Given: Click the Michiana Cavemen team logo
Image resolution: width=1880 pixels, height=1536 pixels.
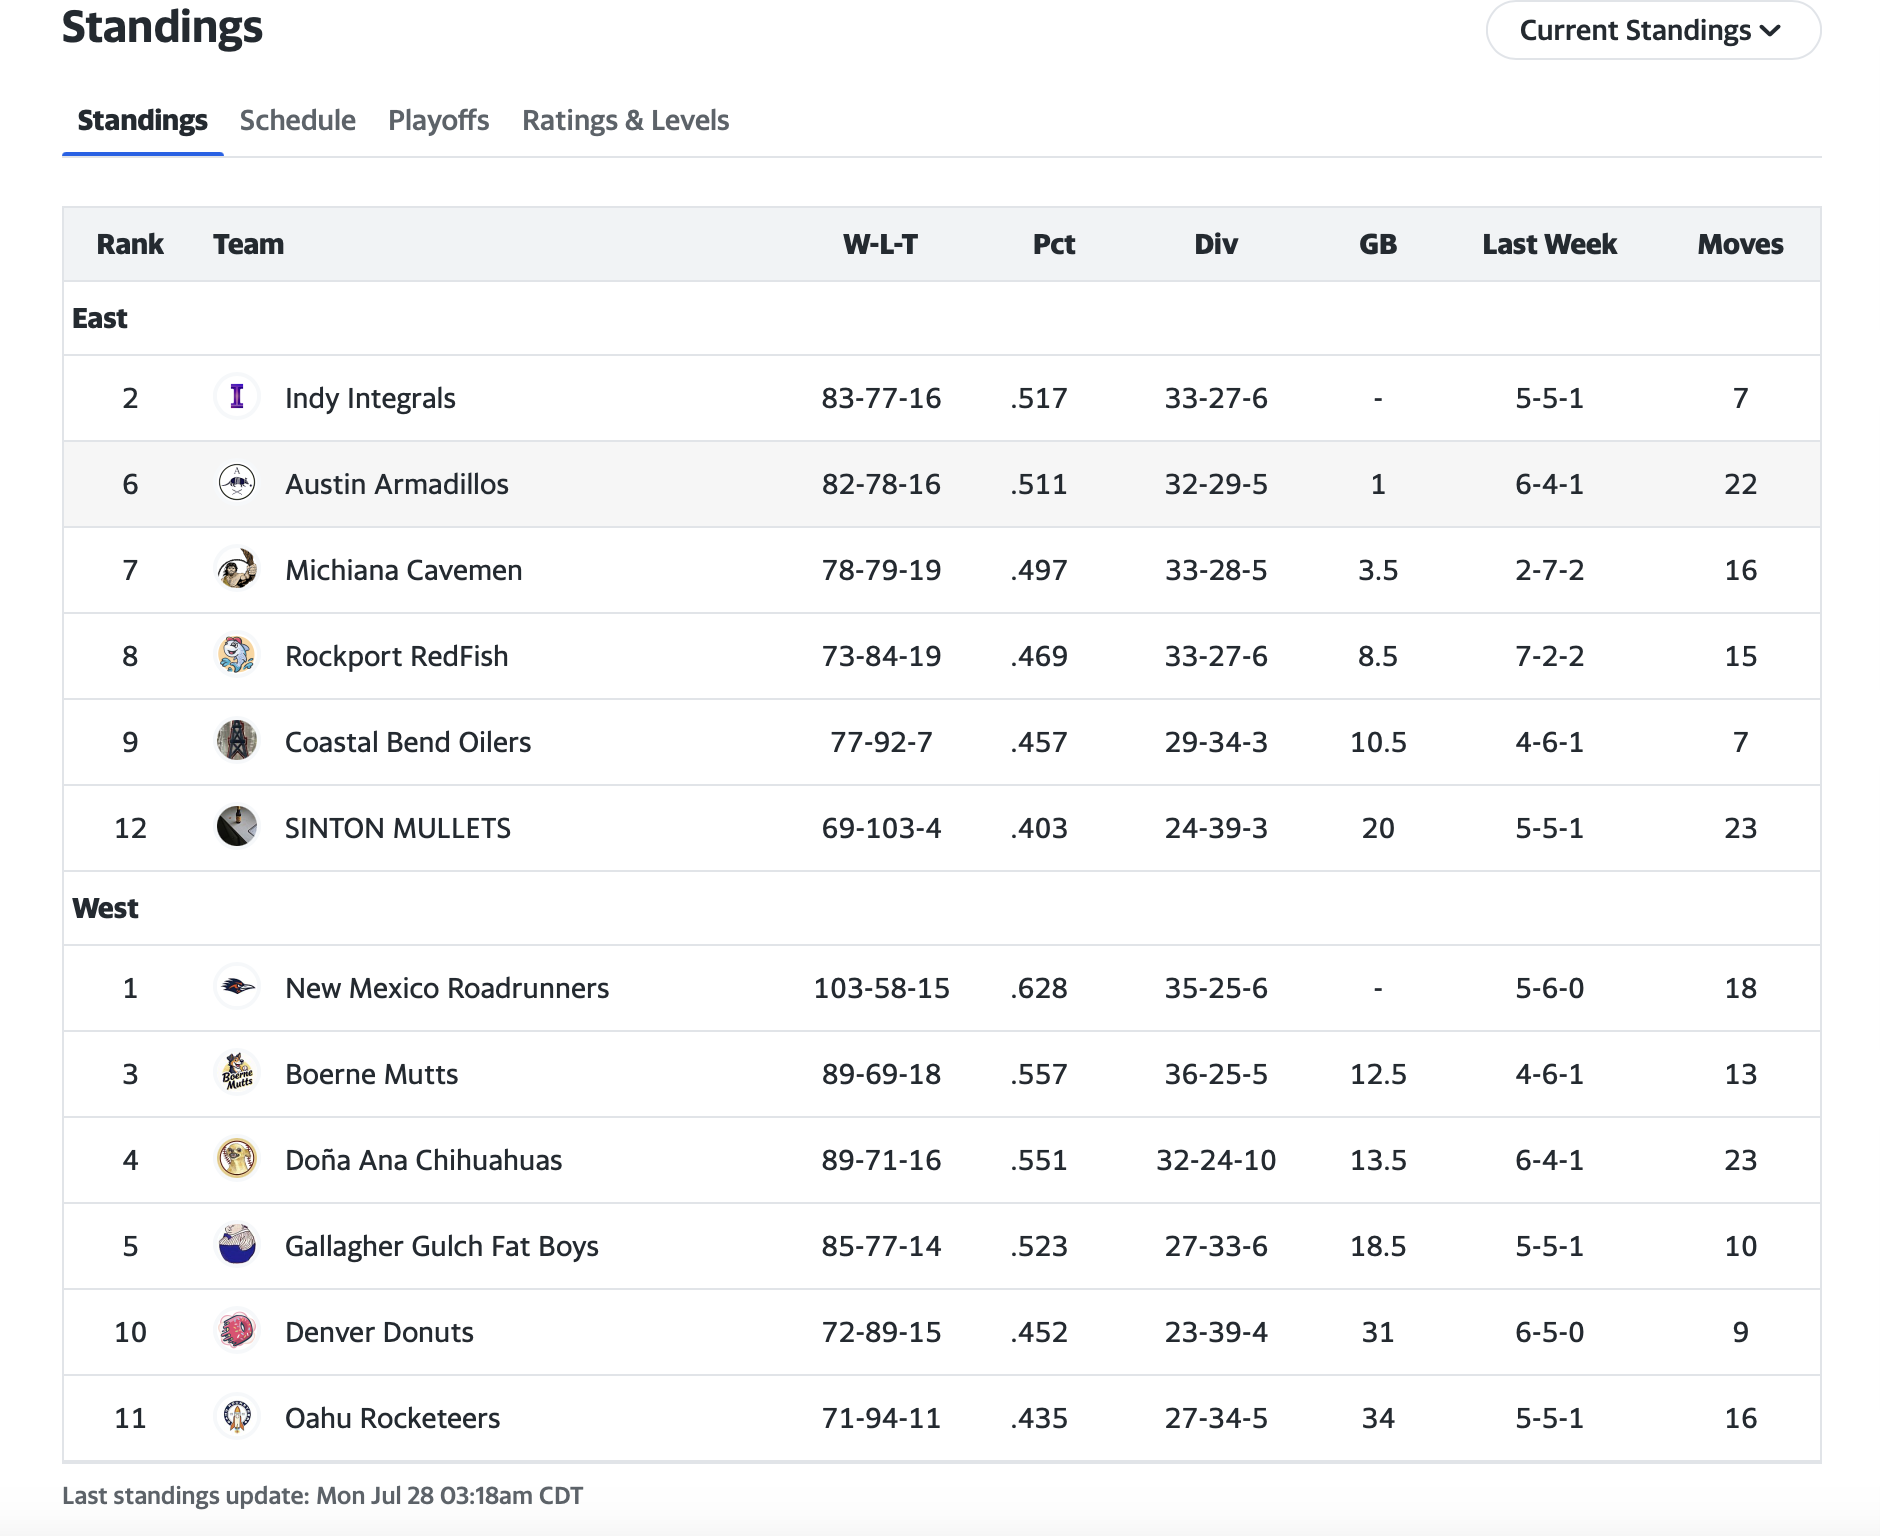Looking at the screenshot, I should click(237, 570).
